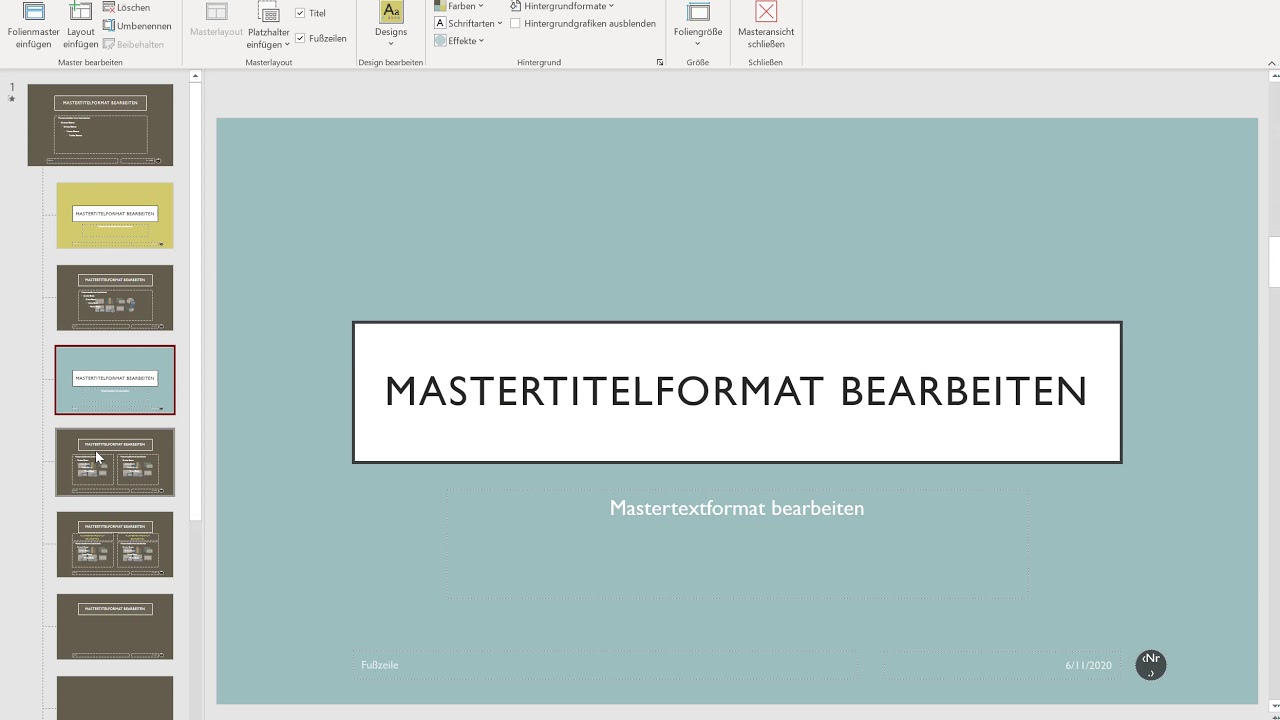Open Hintergrundformate dropdown

[562, 6]
